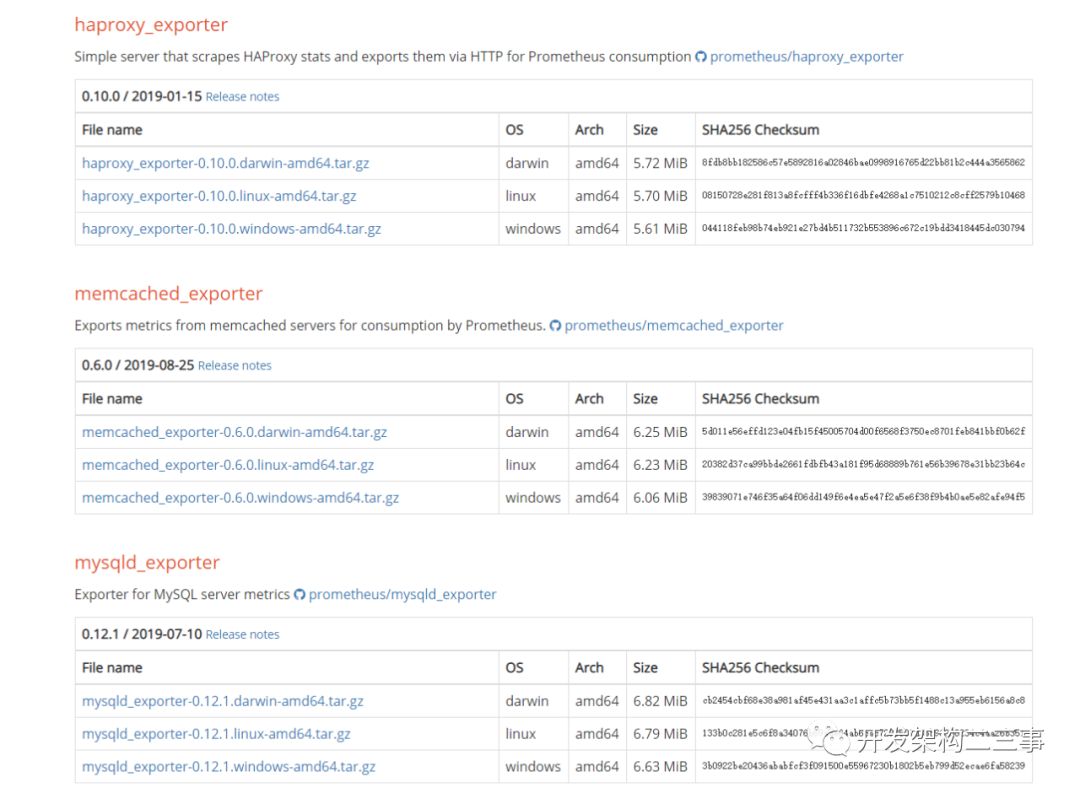Open Release notes for mysqld 0.12.1

tap(242, 635)
